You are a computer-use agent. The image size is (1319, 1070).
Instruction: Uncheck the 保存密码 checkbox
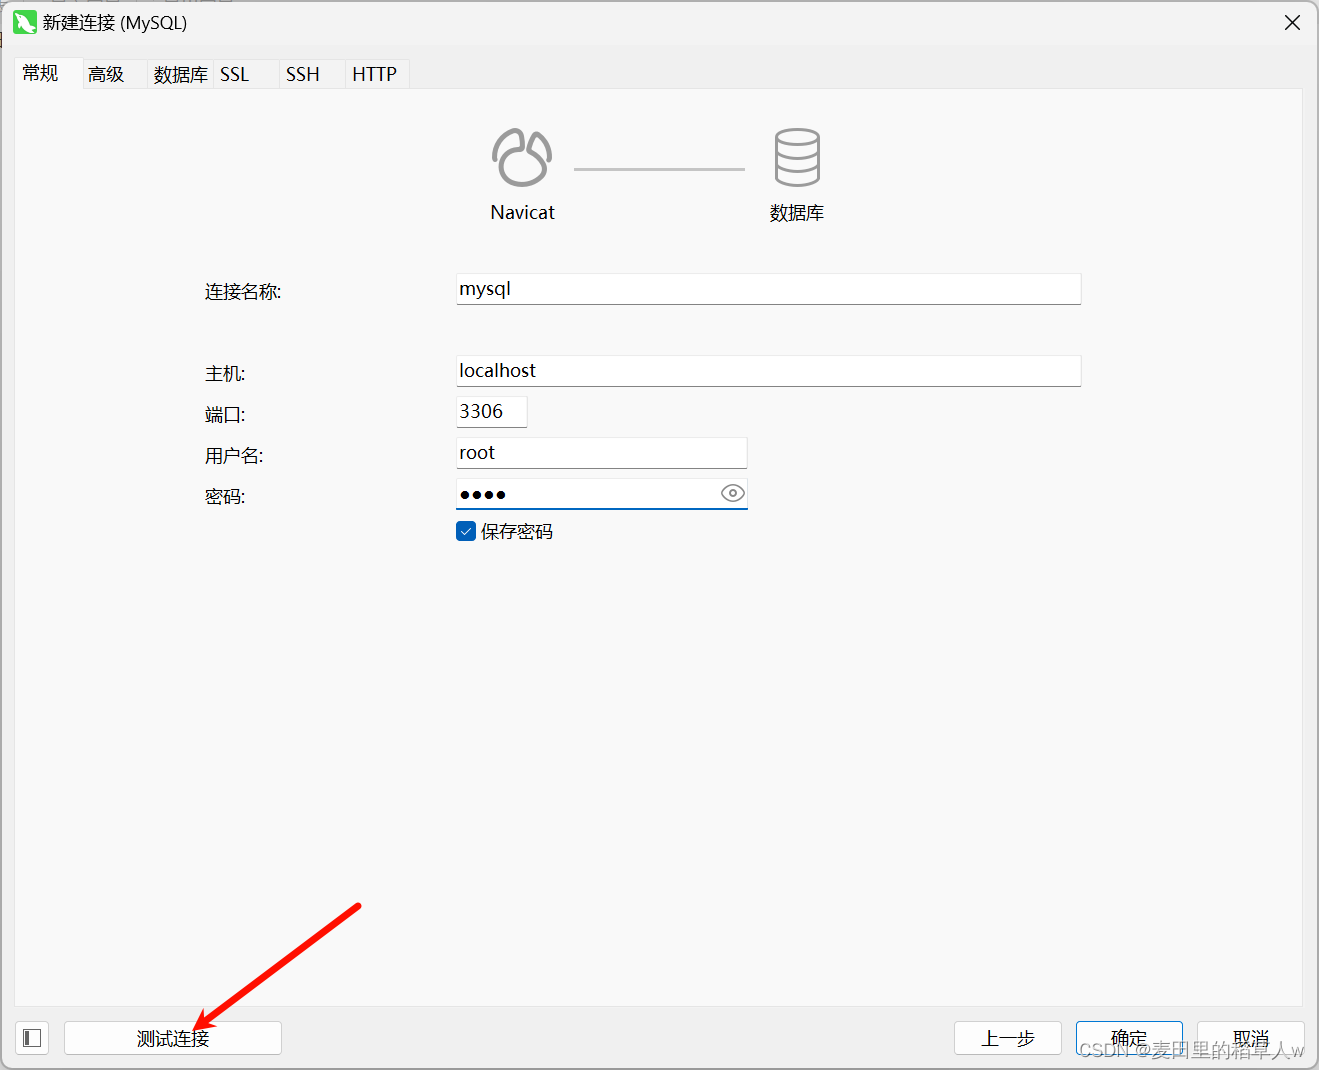(466, 531)
